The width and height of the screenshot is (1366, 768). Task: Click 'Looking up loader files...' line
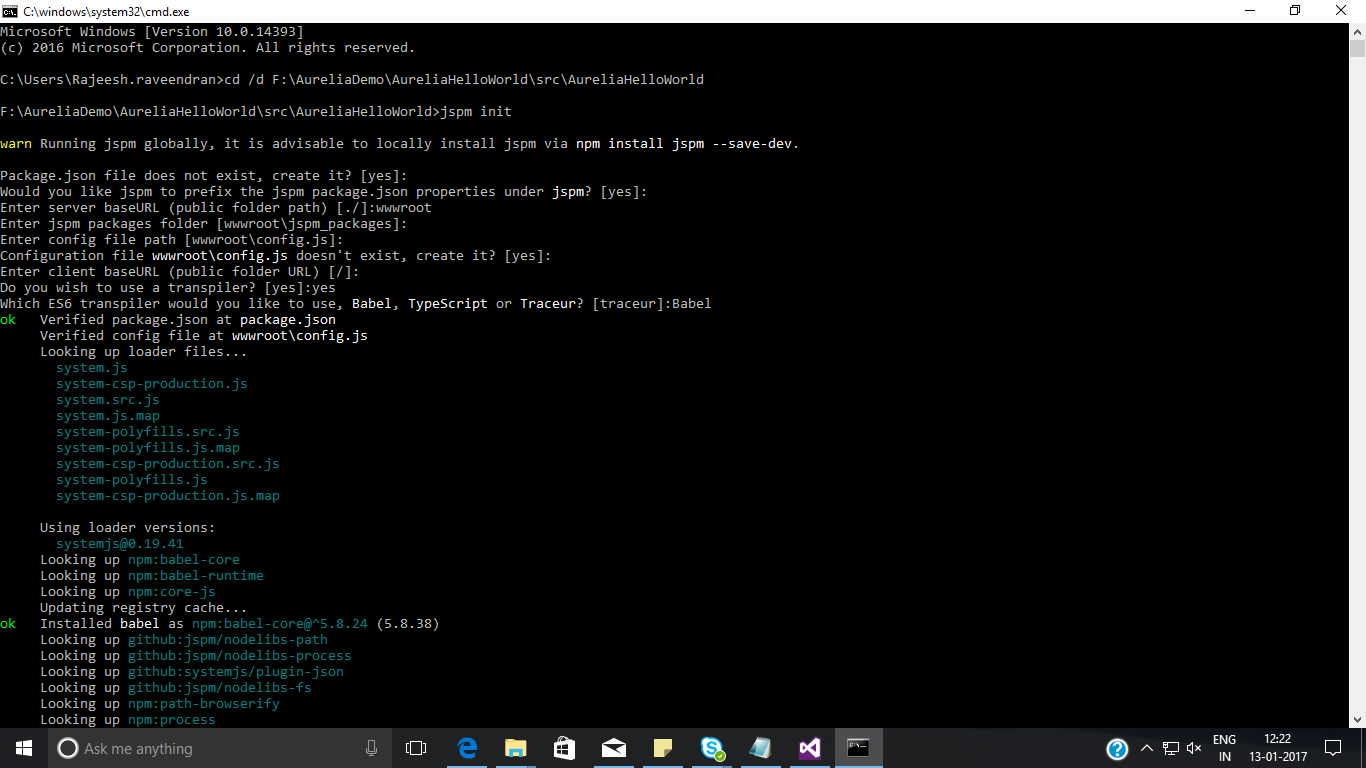[144, 351]
